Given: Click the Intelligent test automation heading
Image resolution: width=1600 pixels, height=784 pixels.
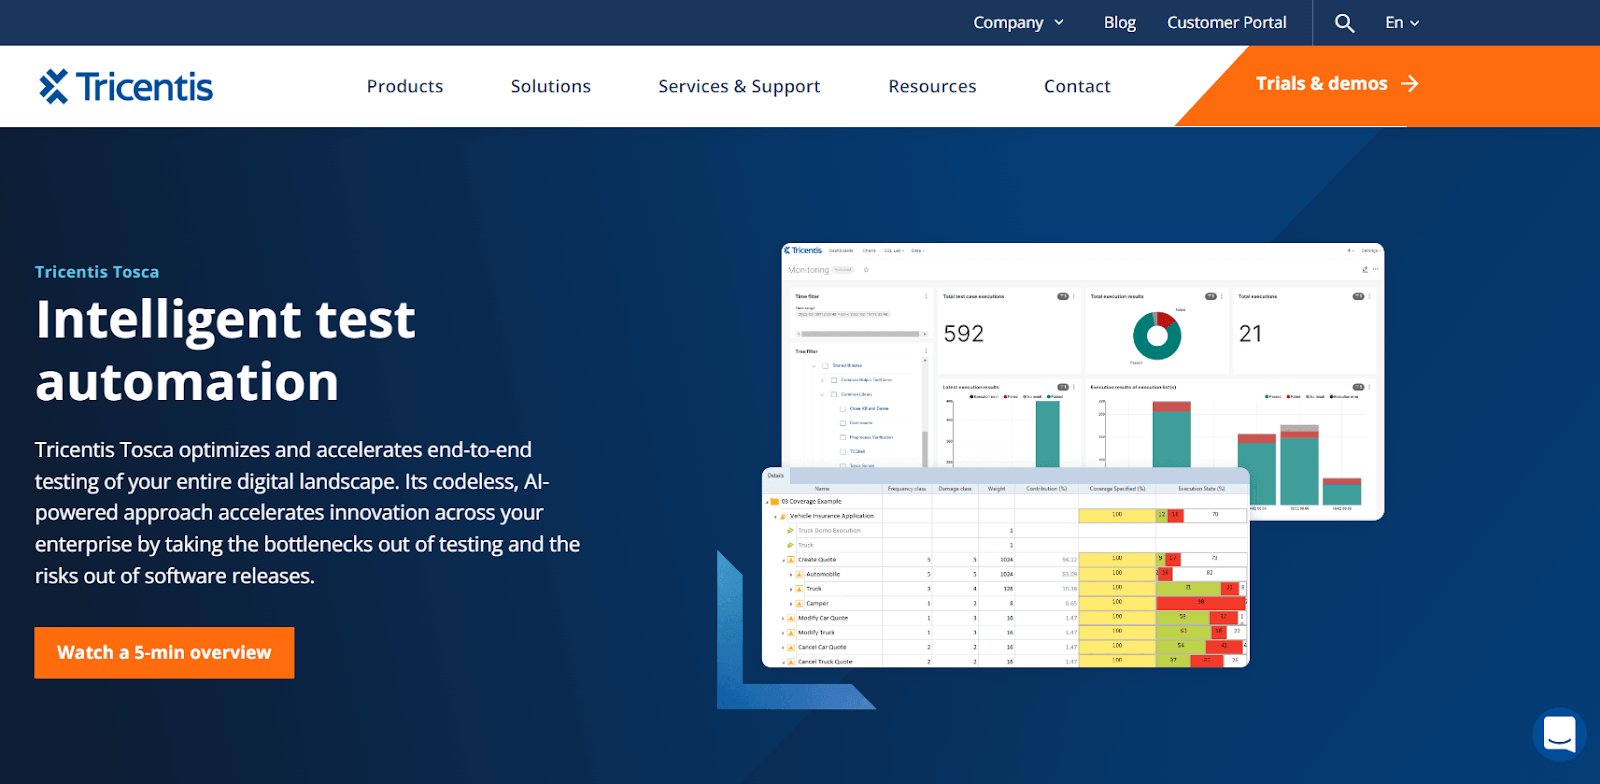Looking at the screenshot, I should [225, 350].
